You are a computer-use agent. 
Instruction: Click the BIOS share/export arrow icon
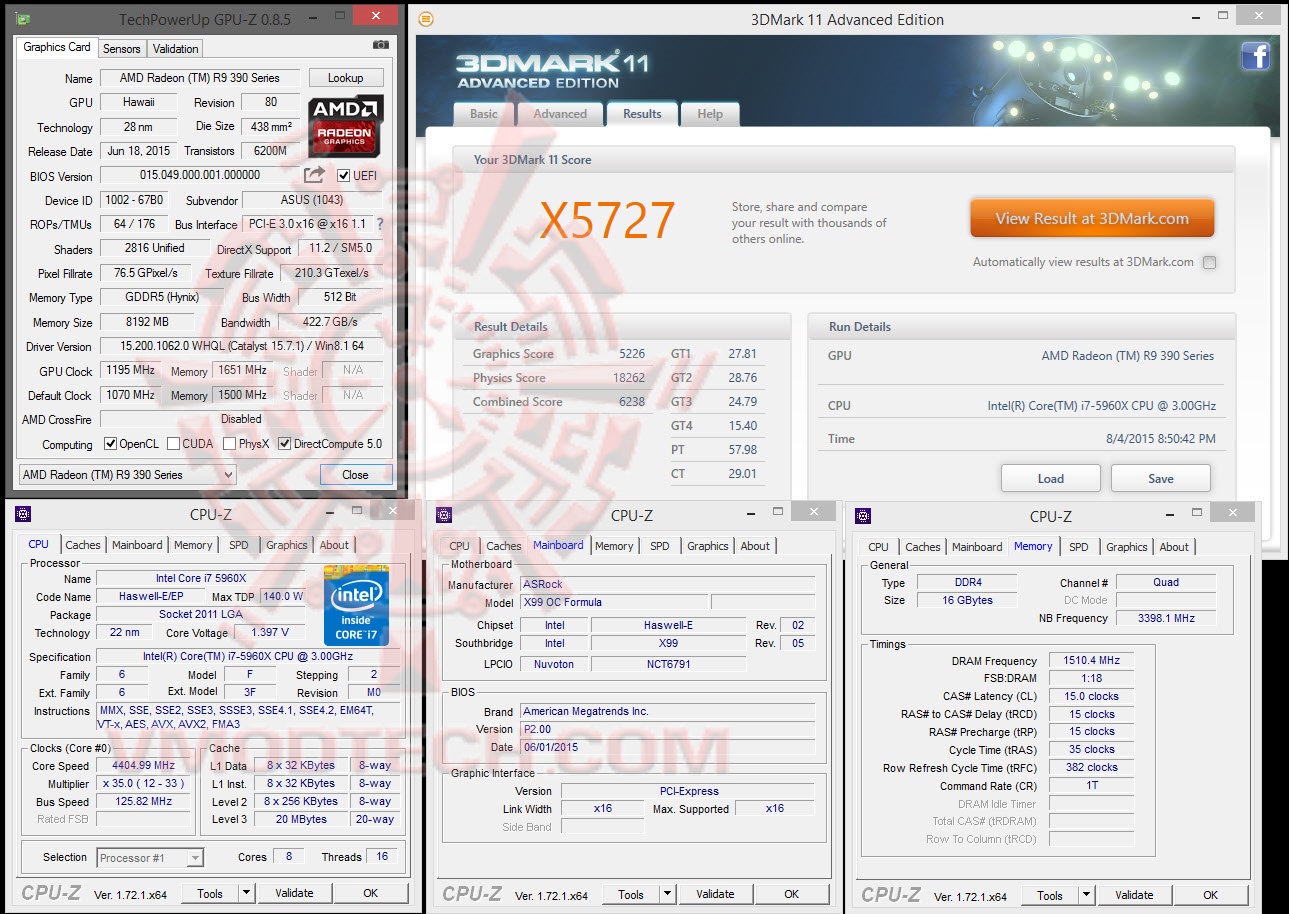click(314, 175)
